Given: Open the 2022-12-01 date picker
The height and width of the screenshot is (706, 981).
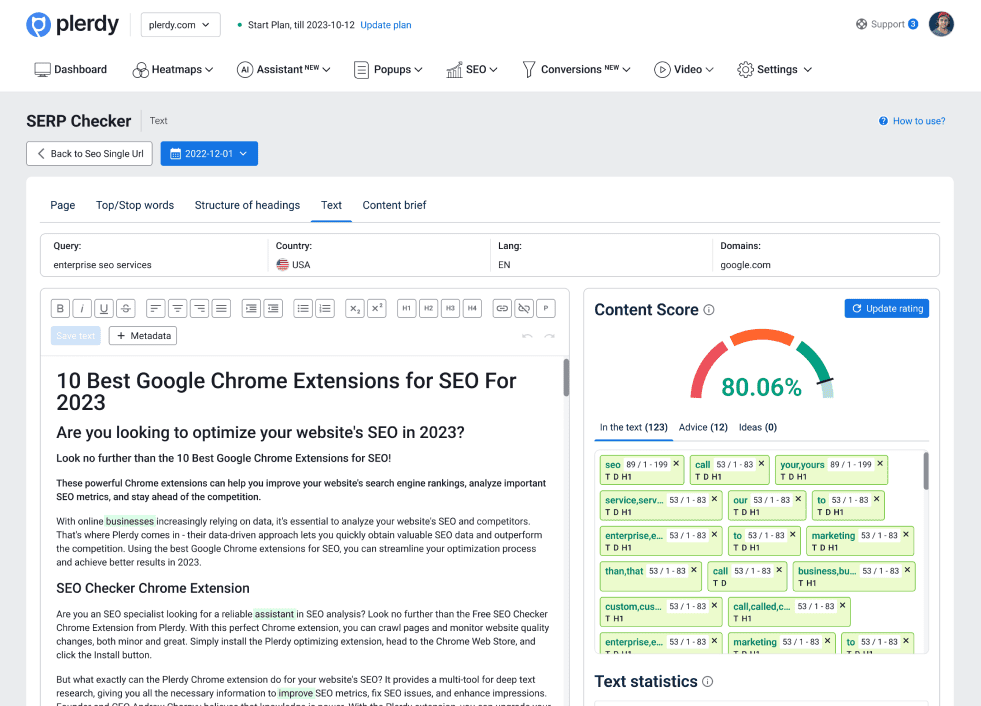Looking at the screenshot, I should [209, 154].
